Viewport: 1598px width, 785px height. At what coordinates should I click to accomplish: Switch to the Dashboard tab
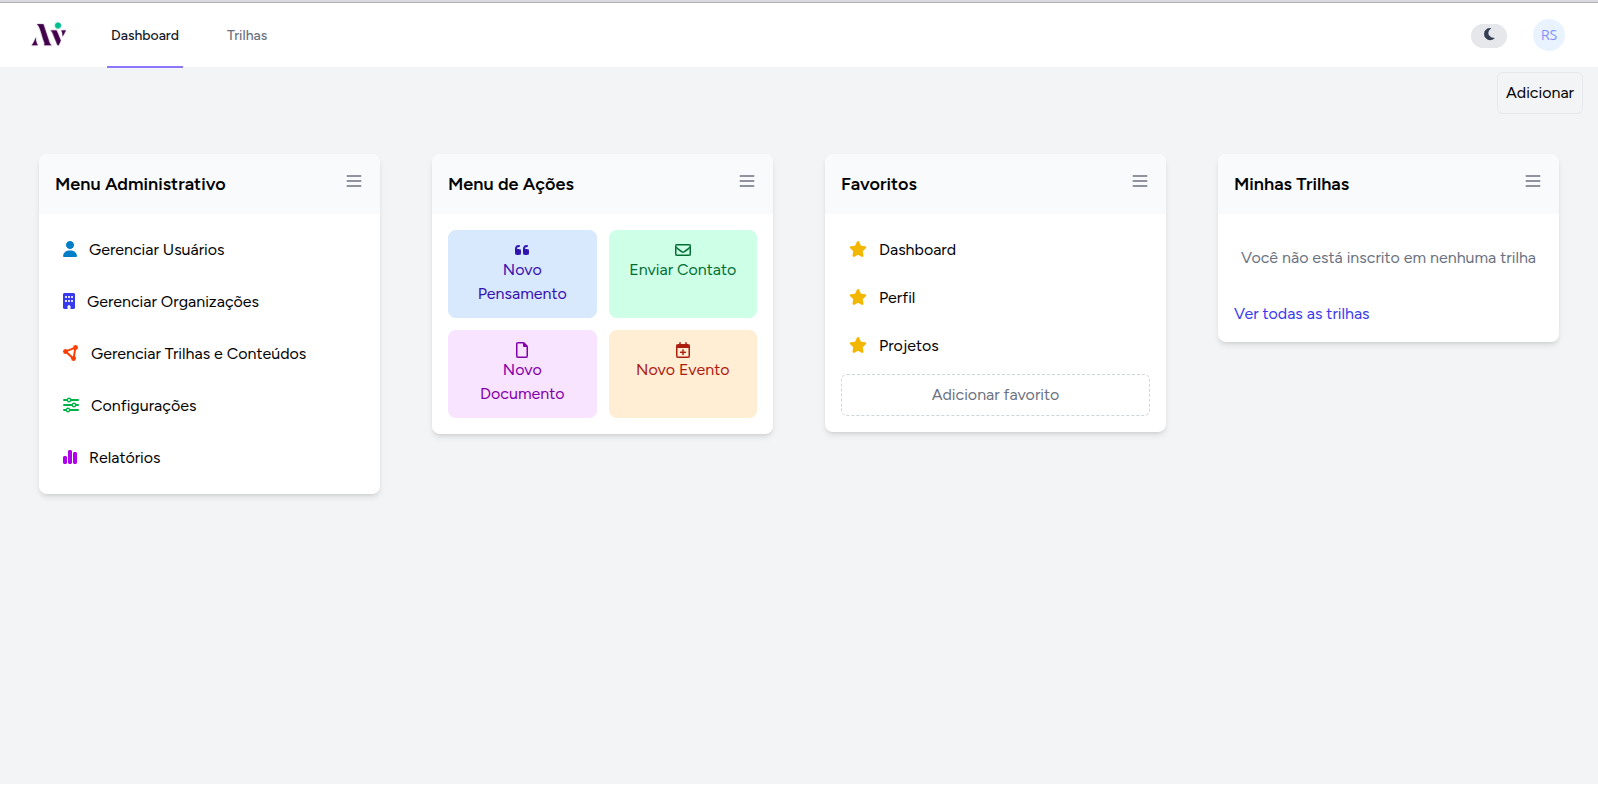[x=145, y=35]
